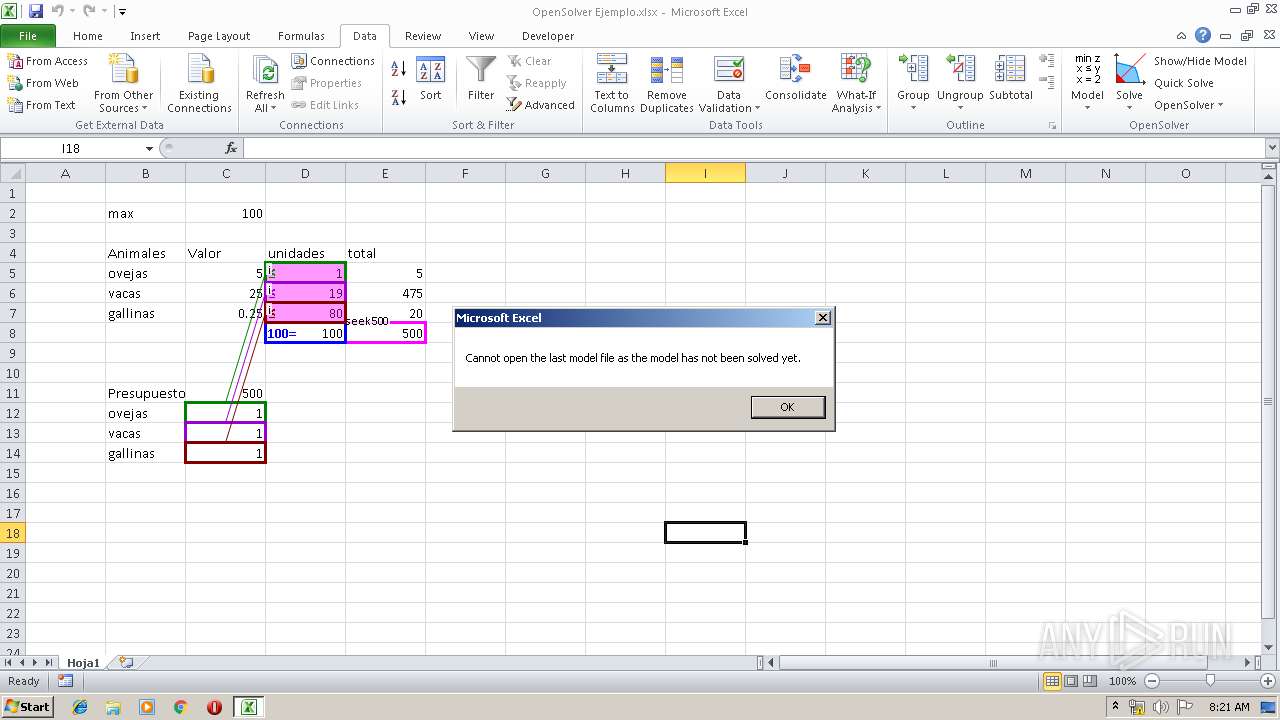The width and height of the screenshot is (1280, 720).
Task: Expand From Other Sources dropdown
Action: pos(123,102)
